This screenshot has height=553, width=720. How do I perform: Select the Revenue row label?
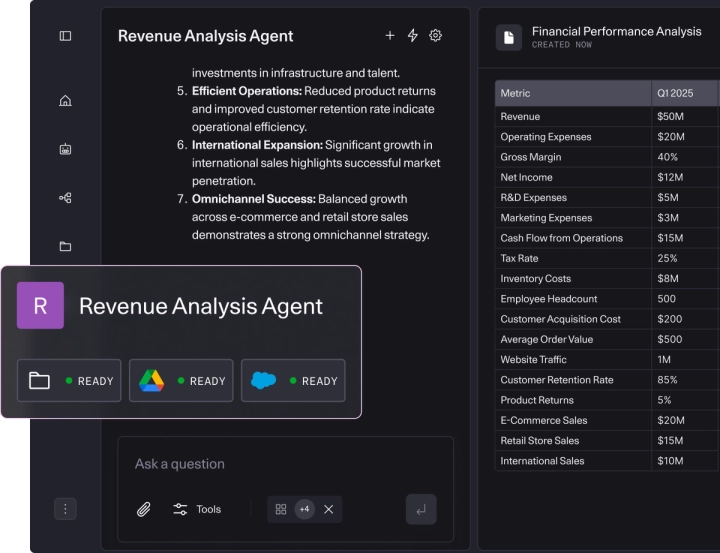click(520, 117)
